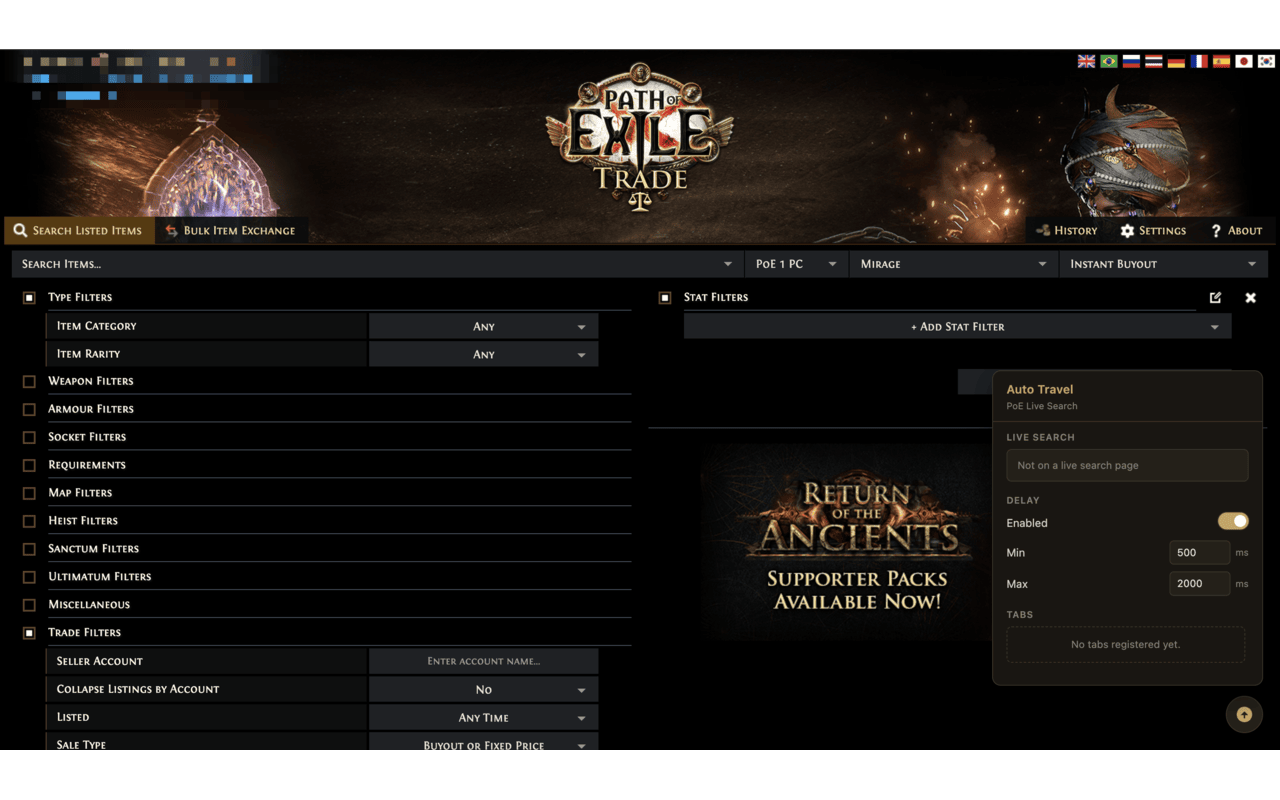Enable the Weapon Filters checkbox
This screenshot has height=800, width=1280.
[29, 381]
